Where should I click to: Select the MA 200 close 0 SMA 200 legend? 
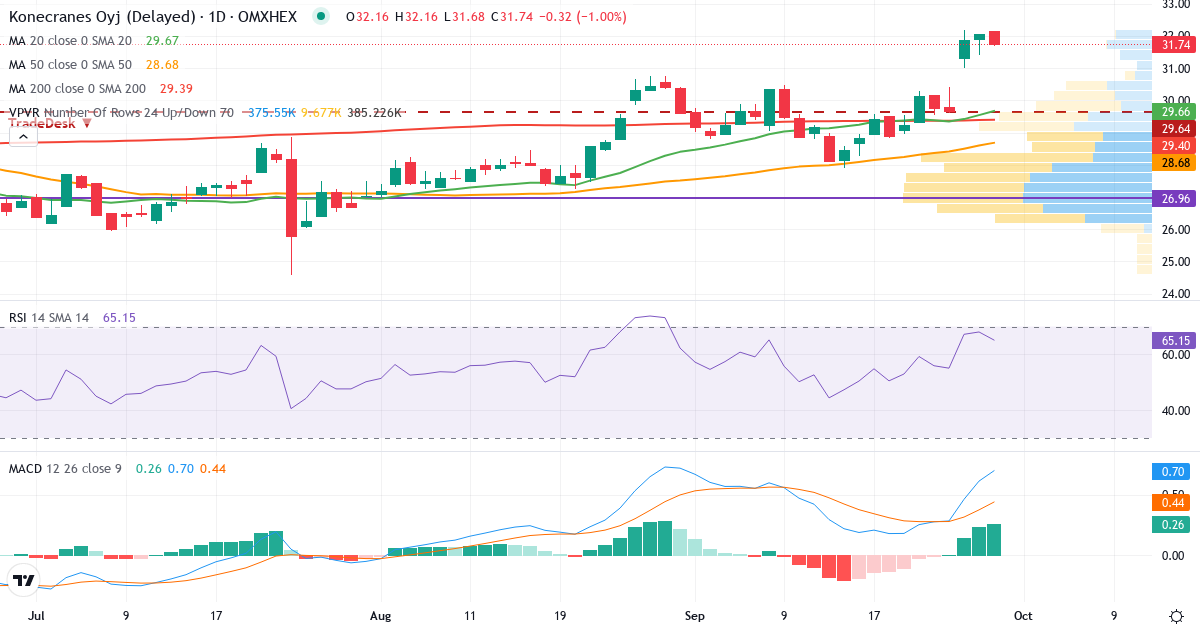click(x=77, y=88)
